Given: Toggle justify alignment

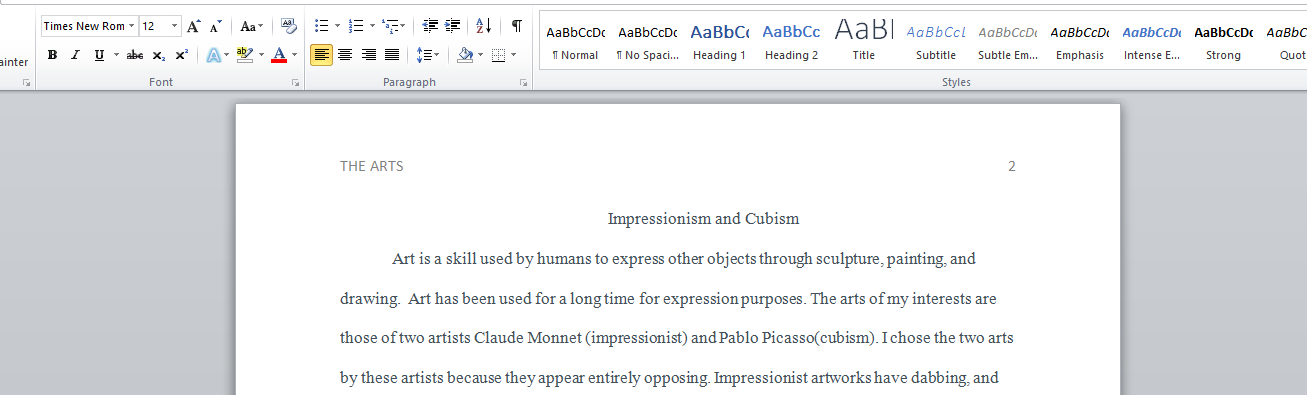Looking at the screenshot, I should pos(391,55).
